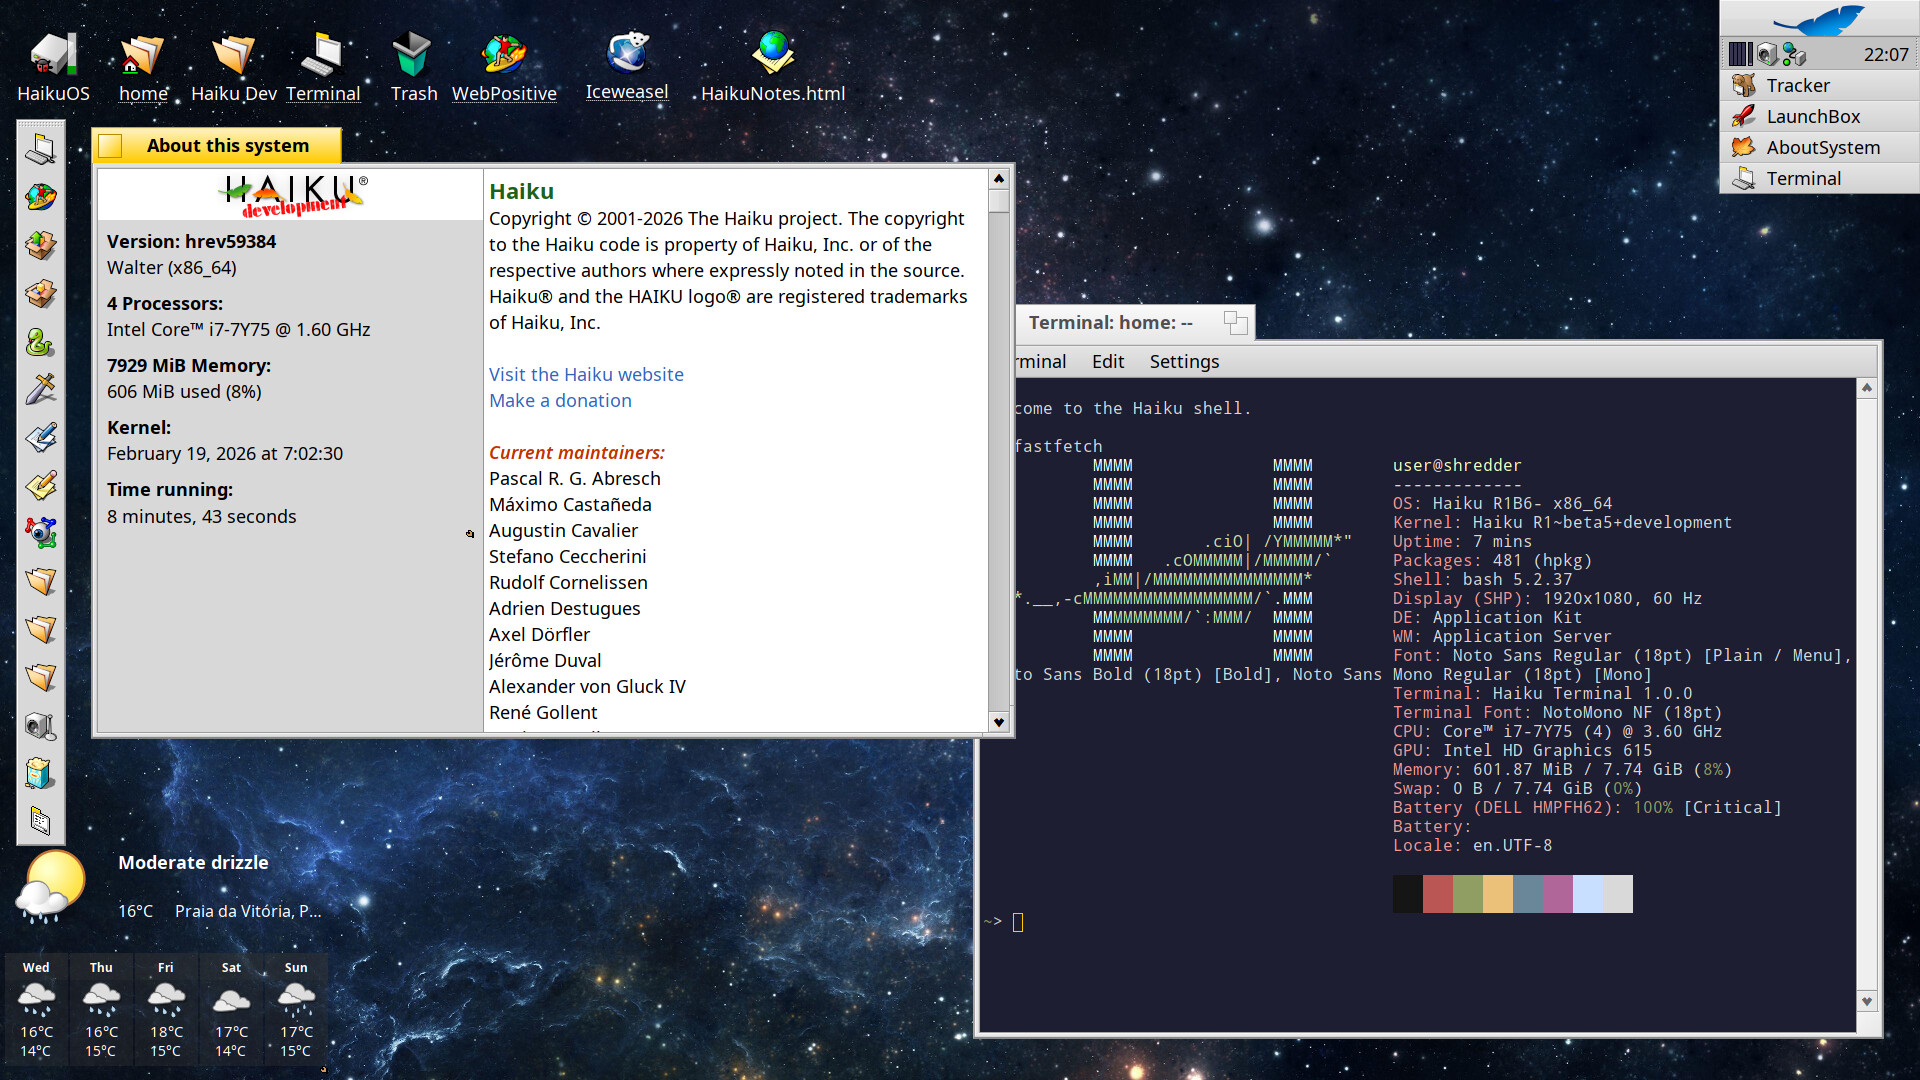Click the sword icon in LaunchBox panel
1920x1080 pixels.
point(41,390)
